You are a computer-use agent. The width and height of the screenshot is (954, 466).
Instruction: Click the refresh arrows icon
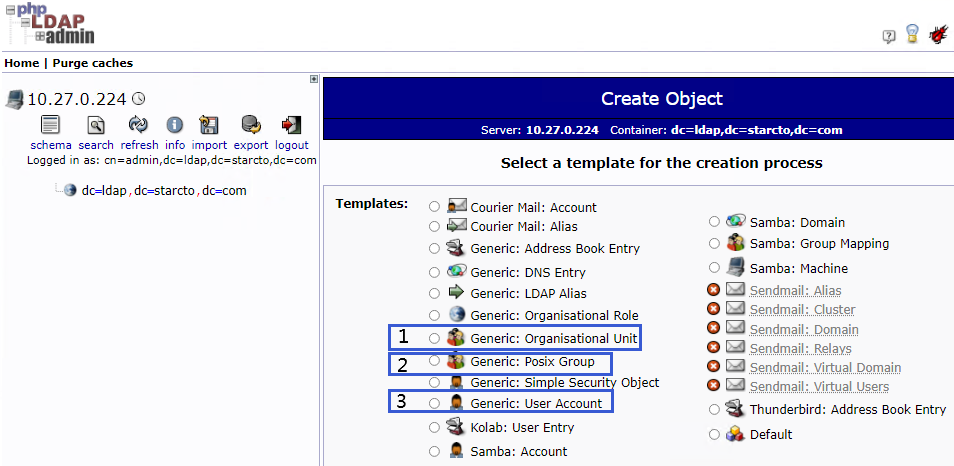coord(138,125)
